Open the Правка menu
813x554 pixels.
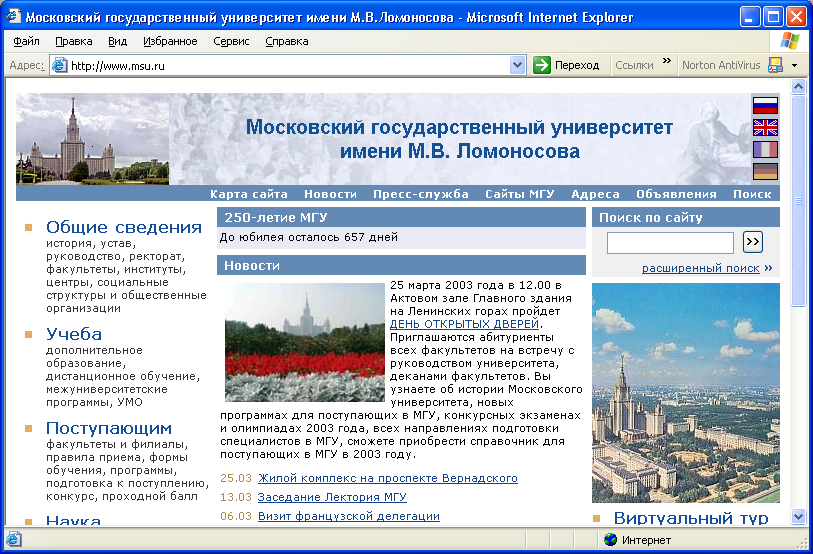[74, 41]
